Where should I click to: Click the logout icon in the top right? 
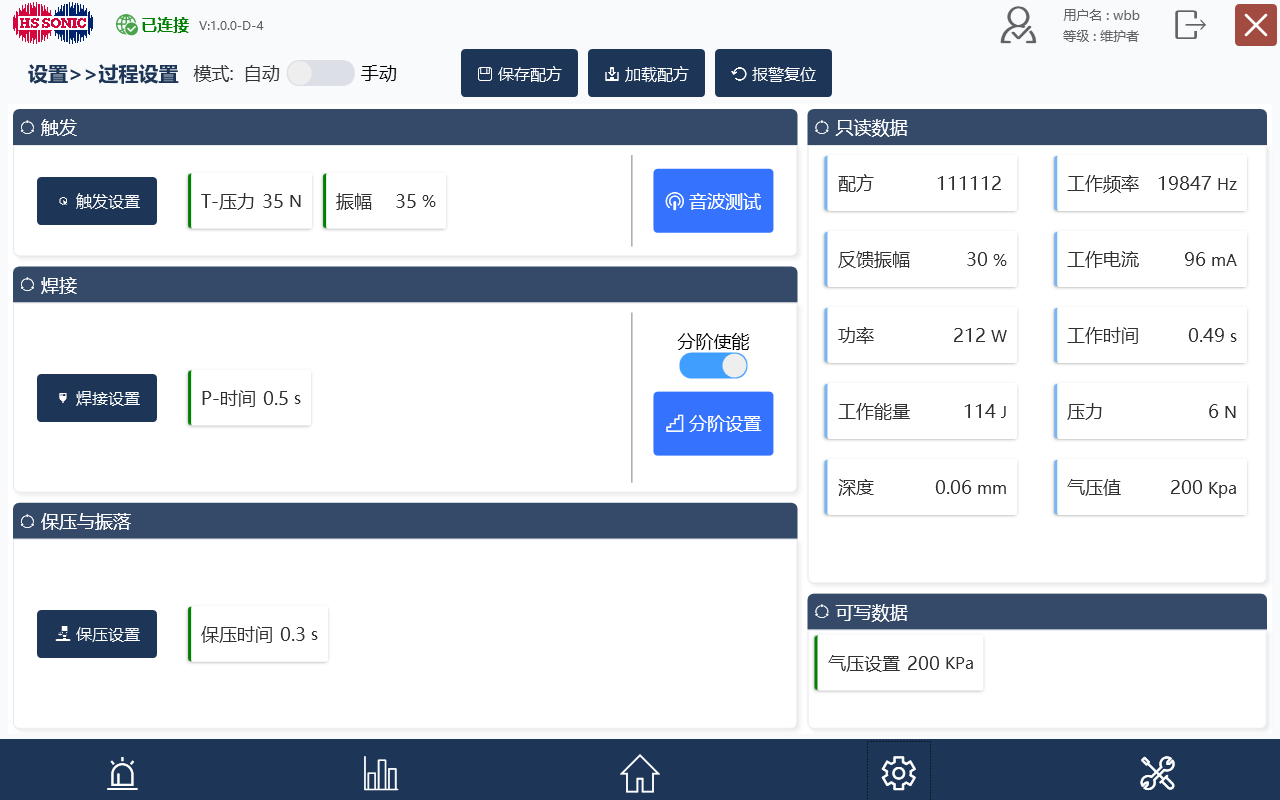pyautogui.click(x=1190, y=26)
